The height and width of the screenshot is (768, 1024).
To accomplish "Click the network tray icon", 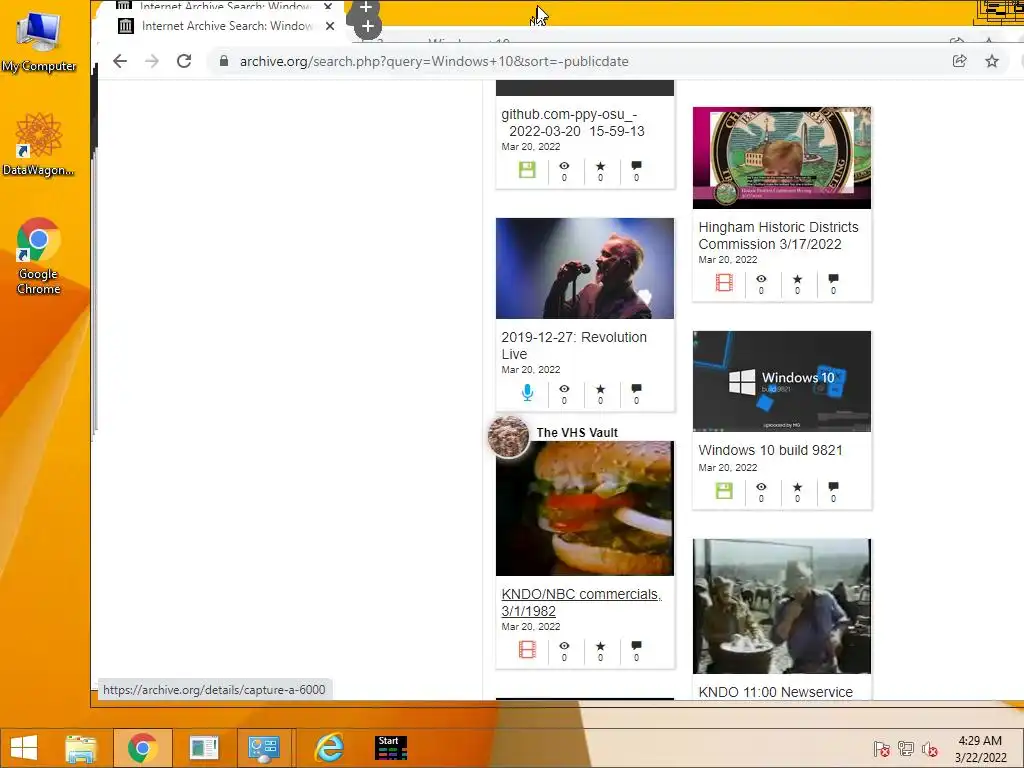I will [906, 749].
